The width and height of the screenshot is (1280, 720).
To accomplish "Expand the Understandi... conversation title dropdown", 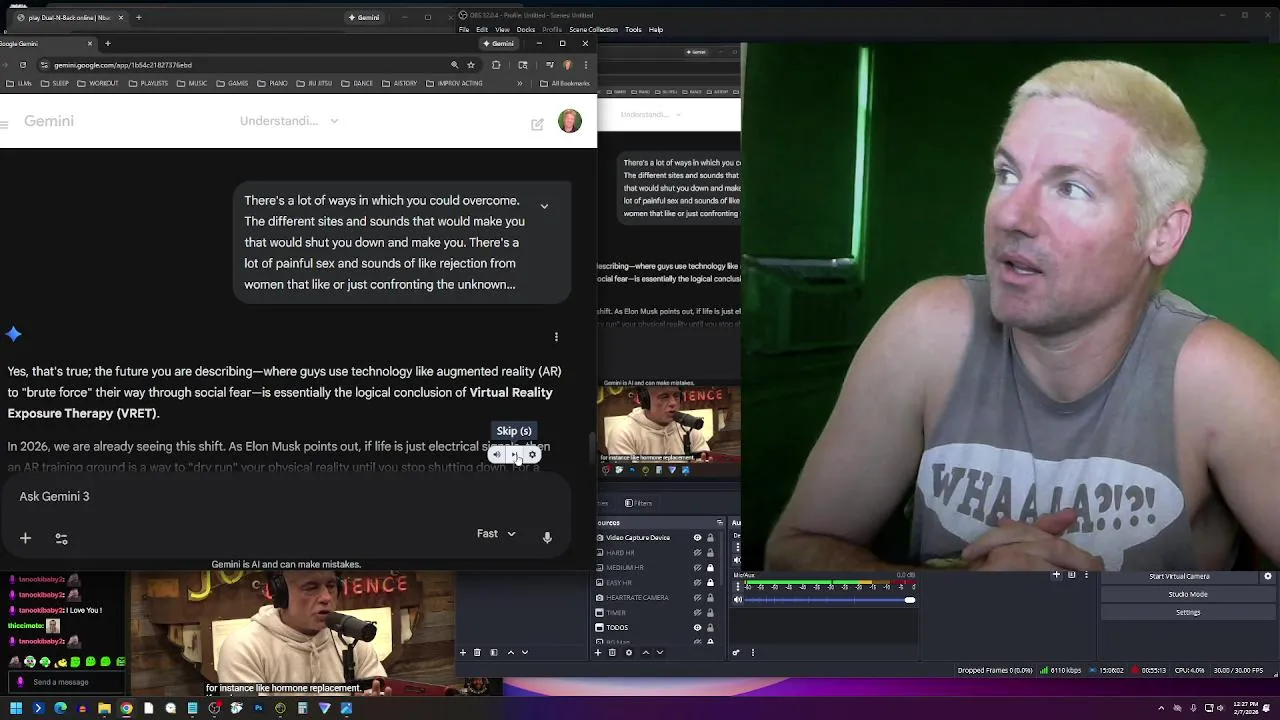I will [x=289, y=121].
